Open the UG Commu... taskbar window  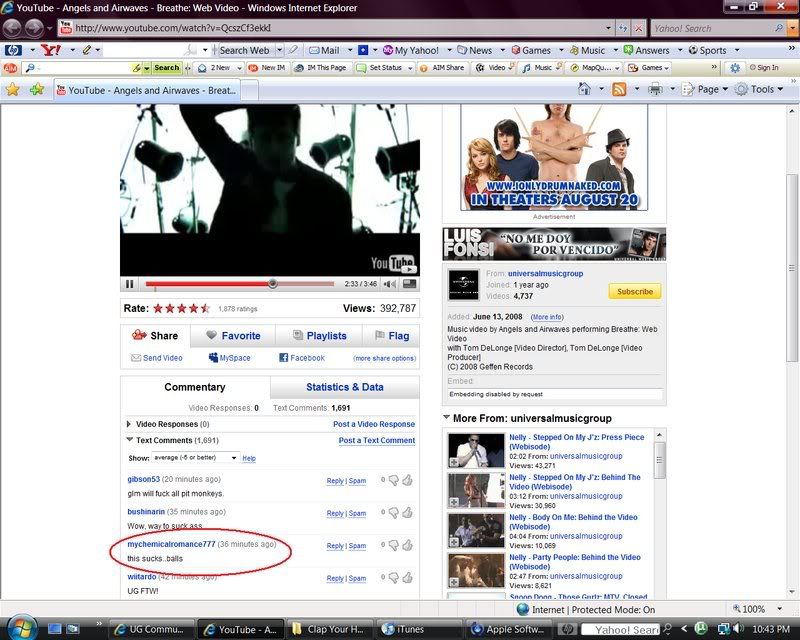pos(151,629)
